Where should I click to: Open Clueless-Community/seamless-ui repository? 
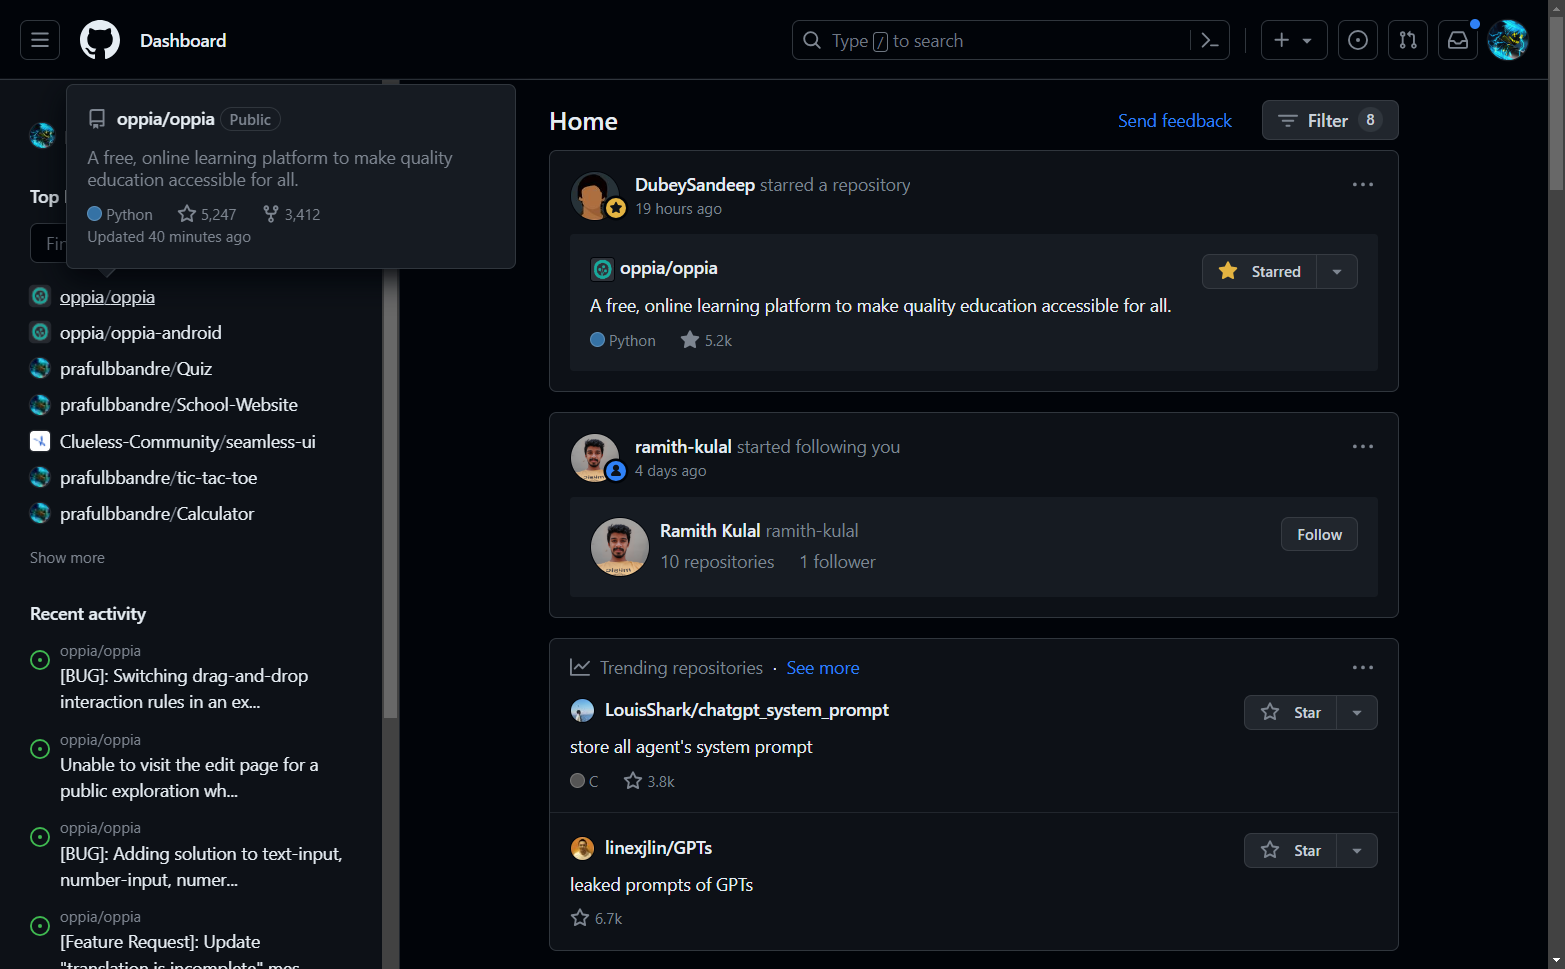click(188, 442)
